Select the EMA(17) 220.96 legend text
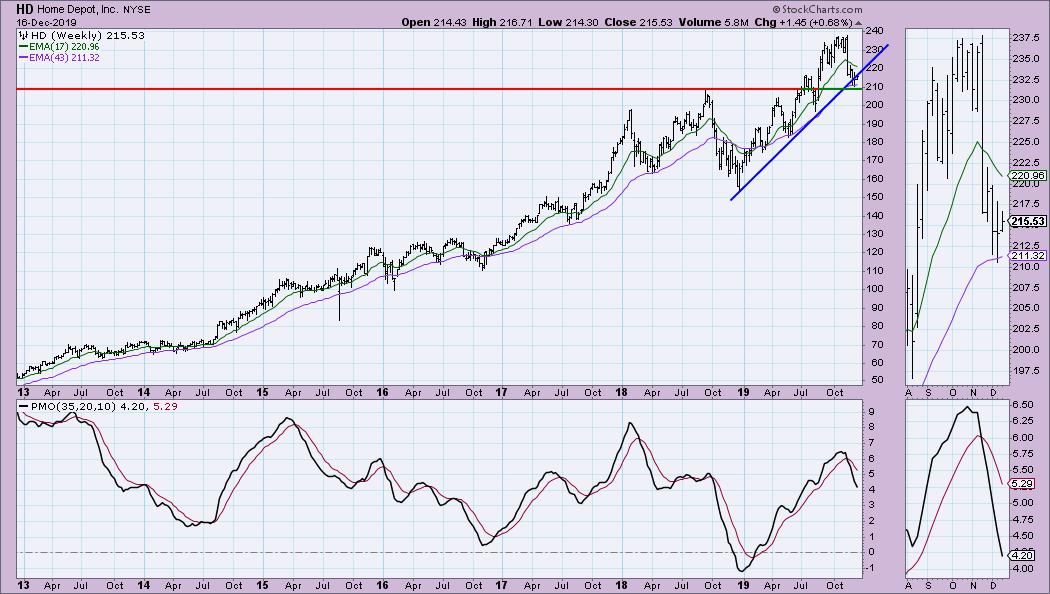The image size is (1050, 594). pos(64,47)
